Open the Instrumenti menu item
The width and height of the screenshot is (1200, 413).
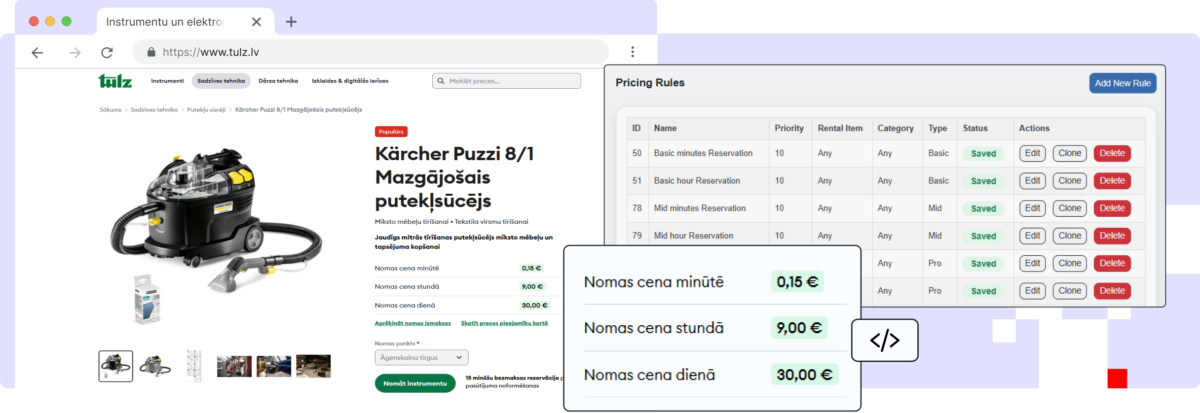[167, 81]
